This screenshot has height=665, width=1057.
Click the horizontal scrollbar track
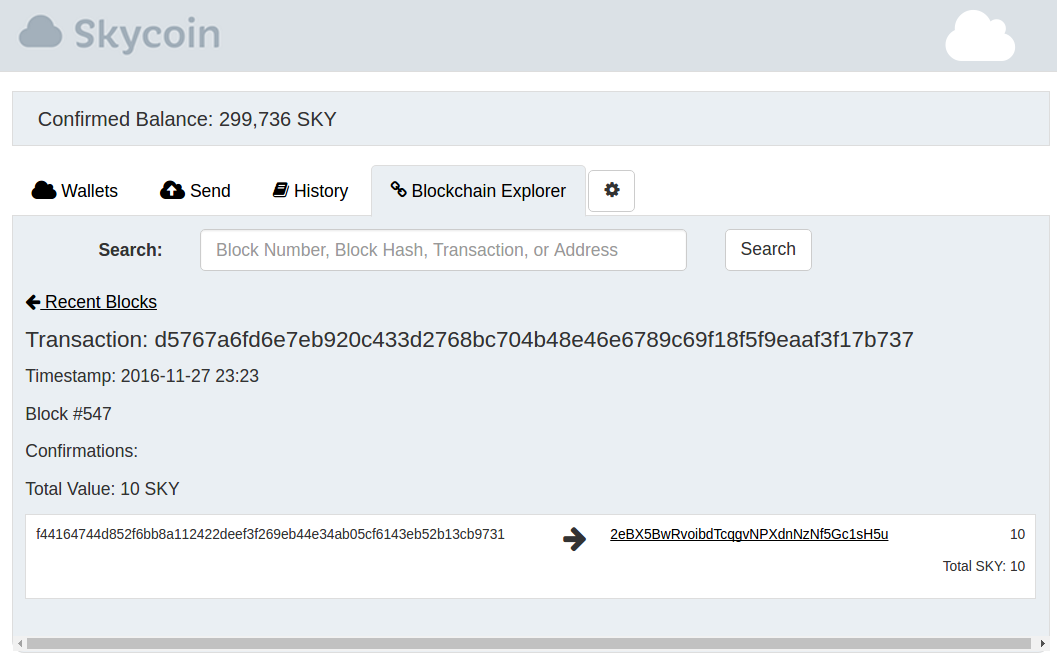click(528, 644)
